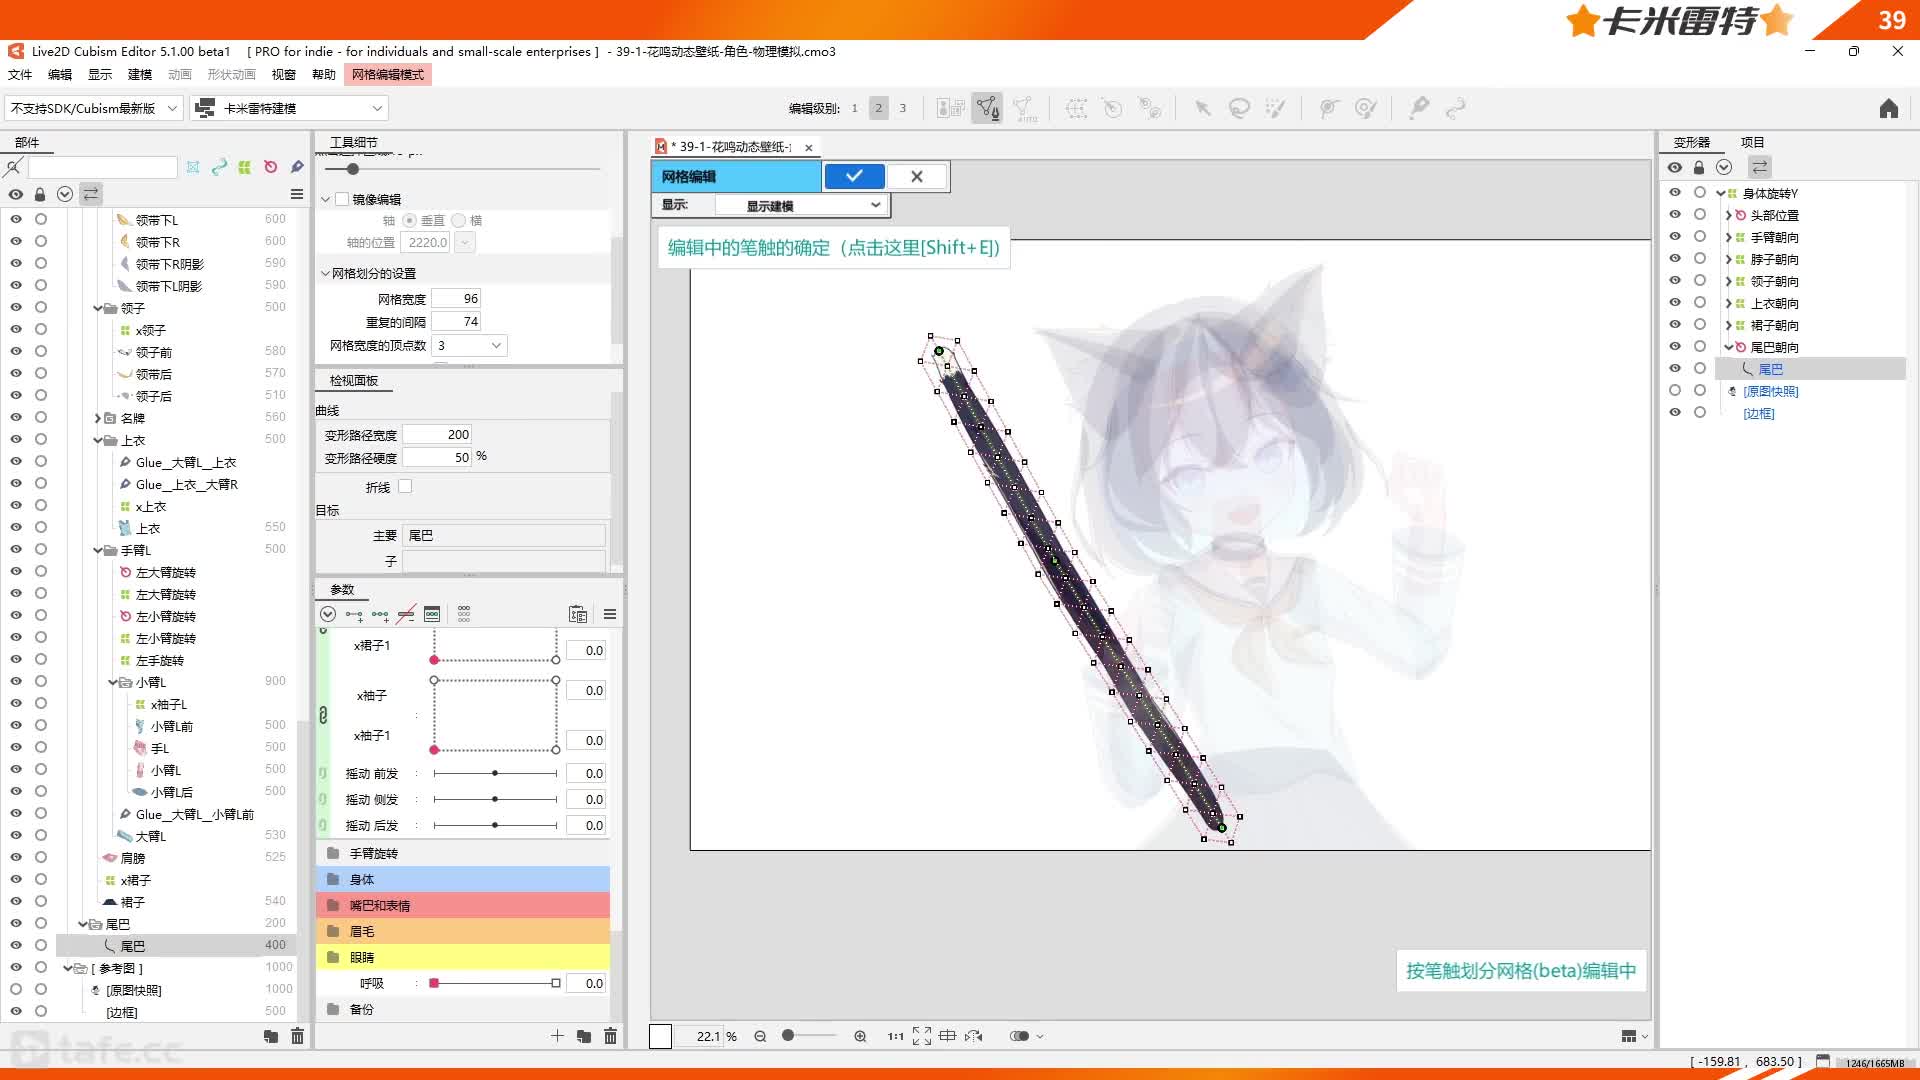Enable the 折线 polyline checkbox

coord(405,487)
